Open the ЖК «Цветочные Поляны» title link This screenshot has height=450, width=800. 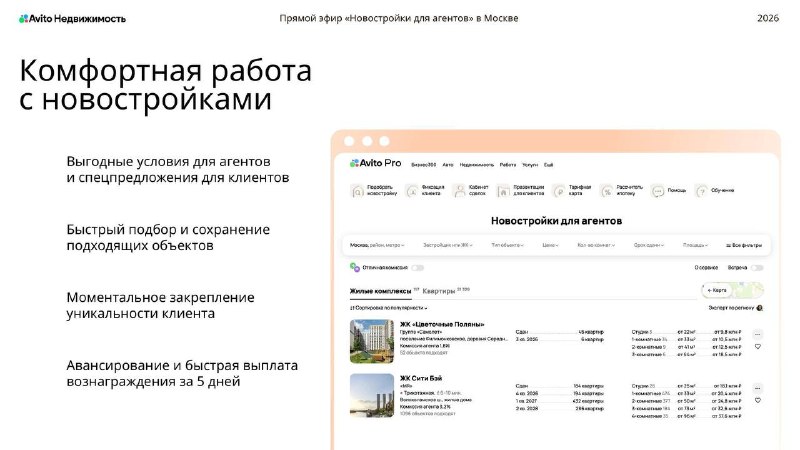(442, 324)
